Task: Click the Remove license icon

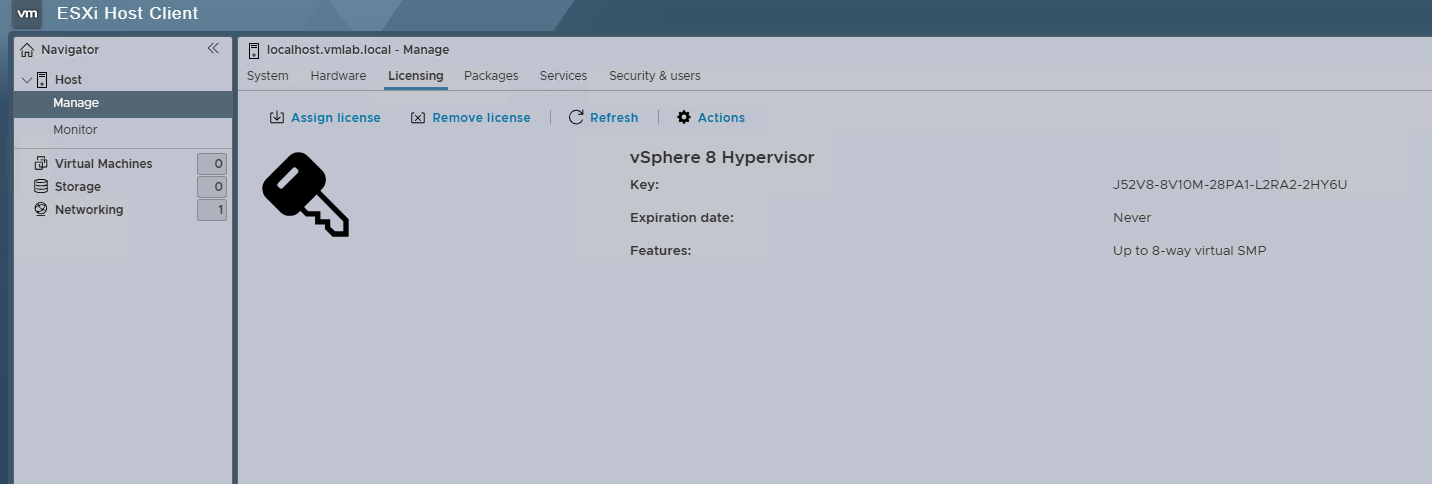Action: coord(418,118)
